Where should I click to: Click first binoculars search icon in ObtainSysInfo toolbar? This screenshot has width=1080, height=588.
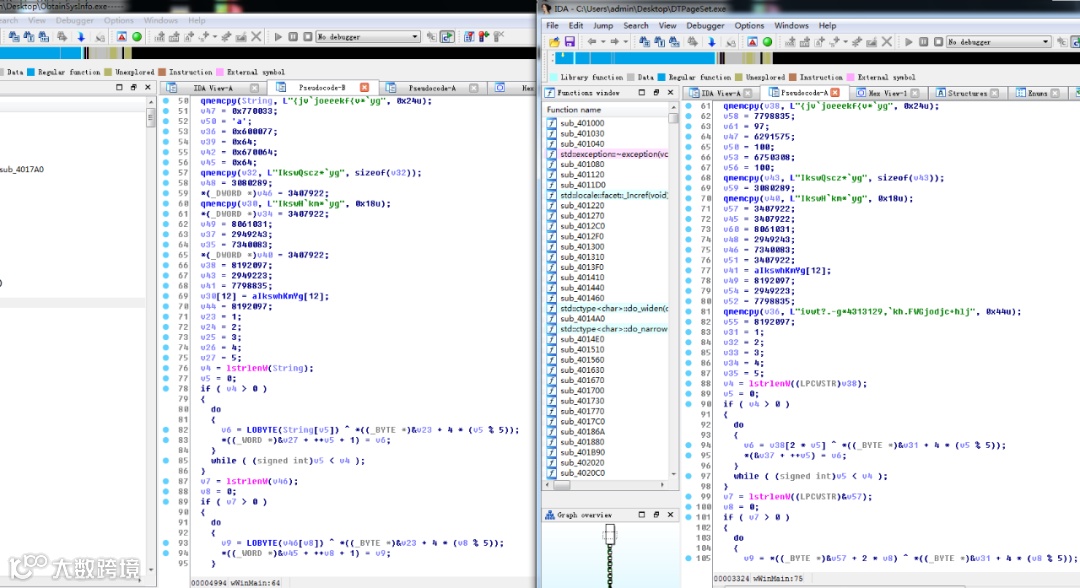pyautogui.click(x=14, y=36)
